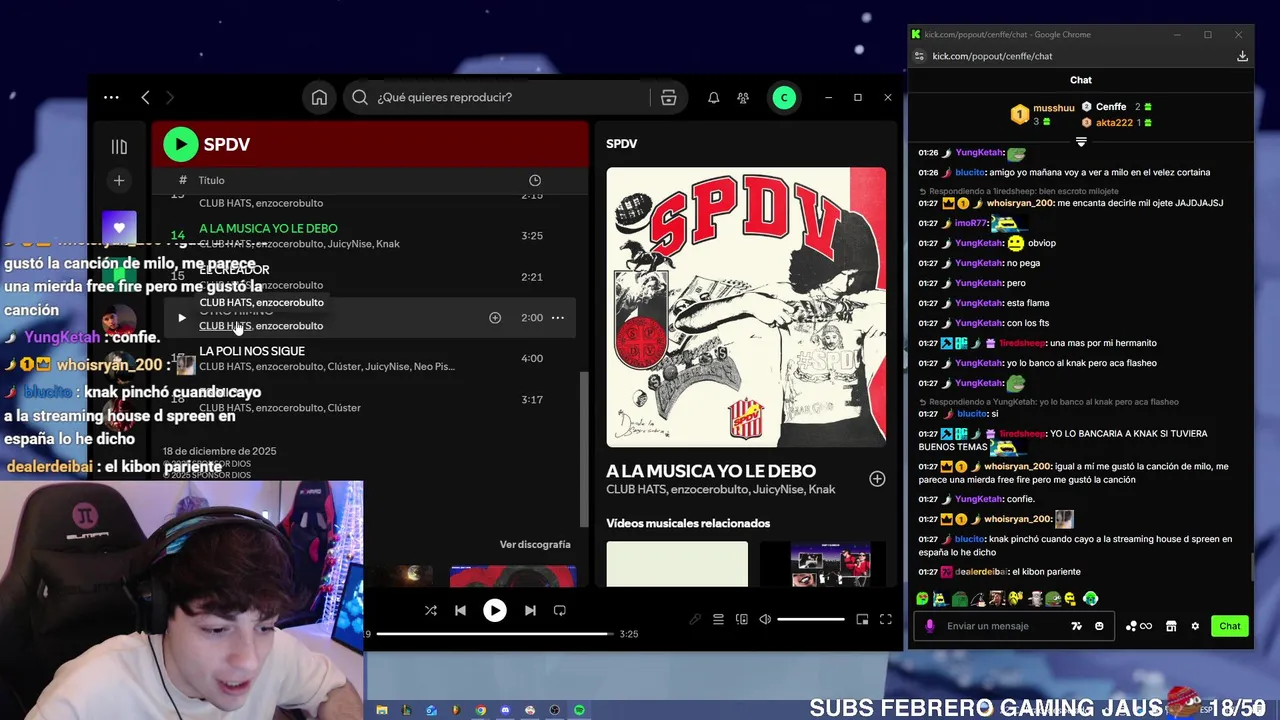The height and width of the screenshot is (720, 1280).
Task: Open Kick chat settings gear
Action: (1195, 626)
